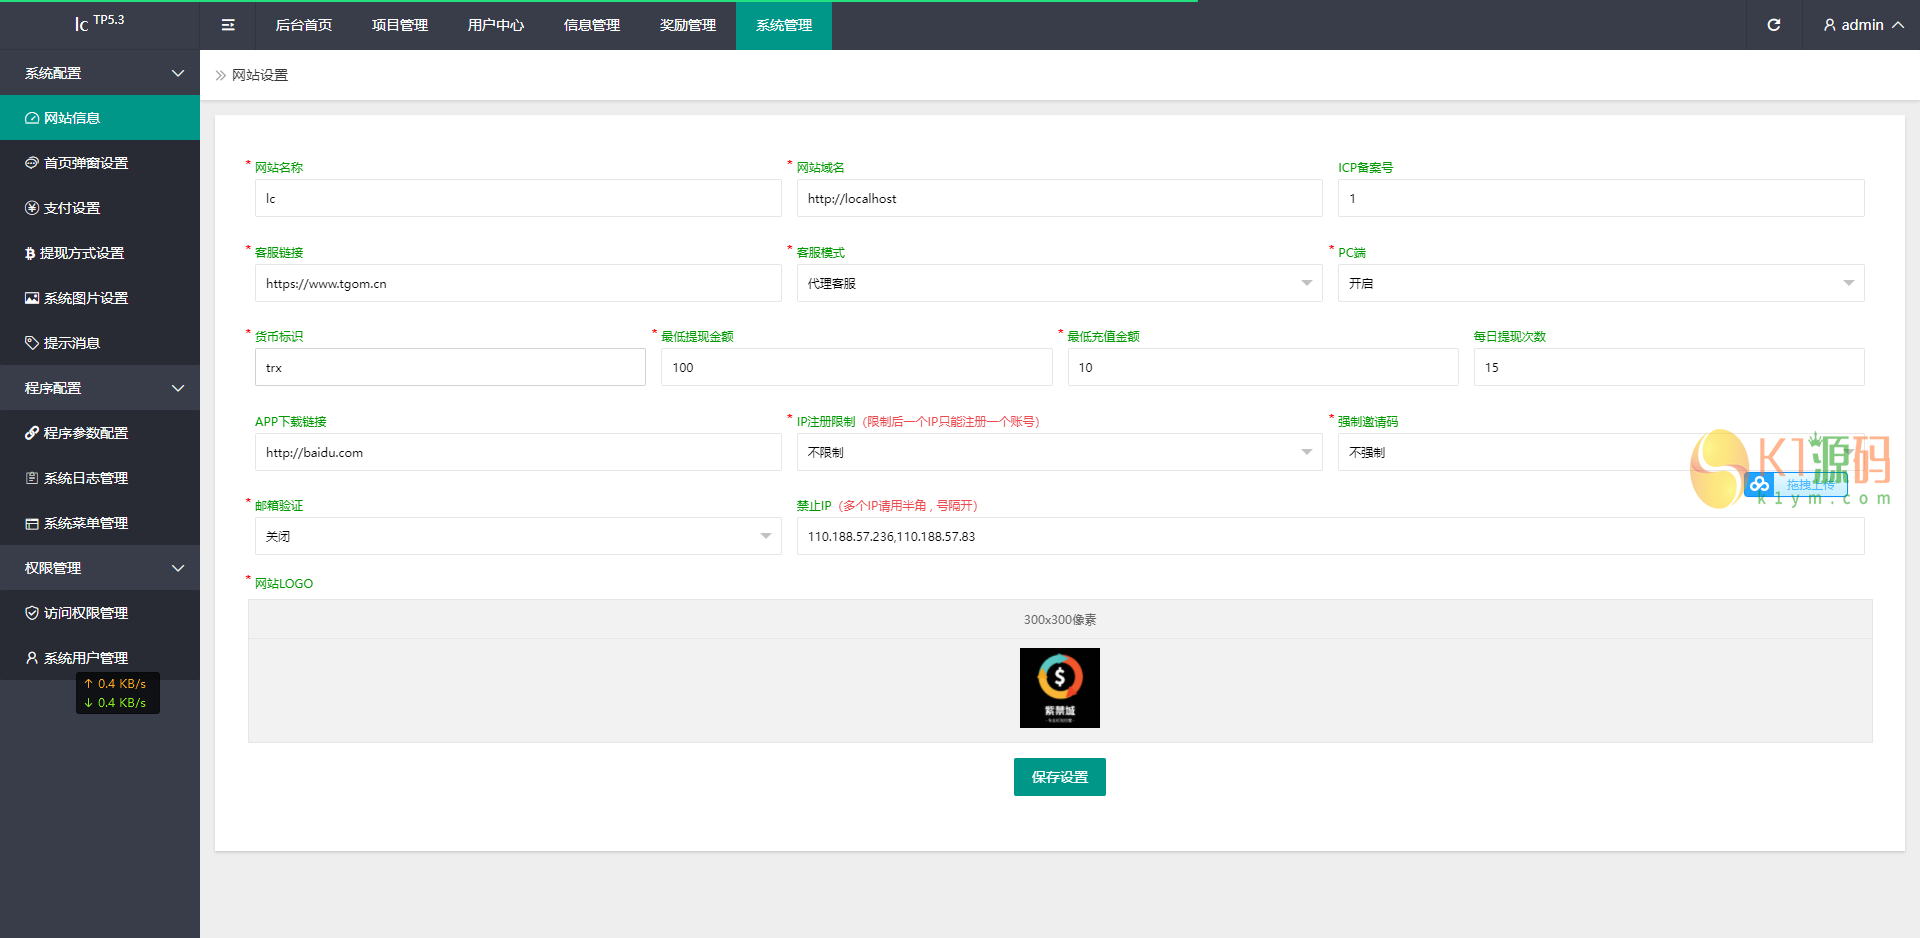The image size is (1920, 938).
Task: Open the 邮箱验证 dropdown
Action: 518,536
